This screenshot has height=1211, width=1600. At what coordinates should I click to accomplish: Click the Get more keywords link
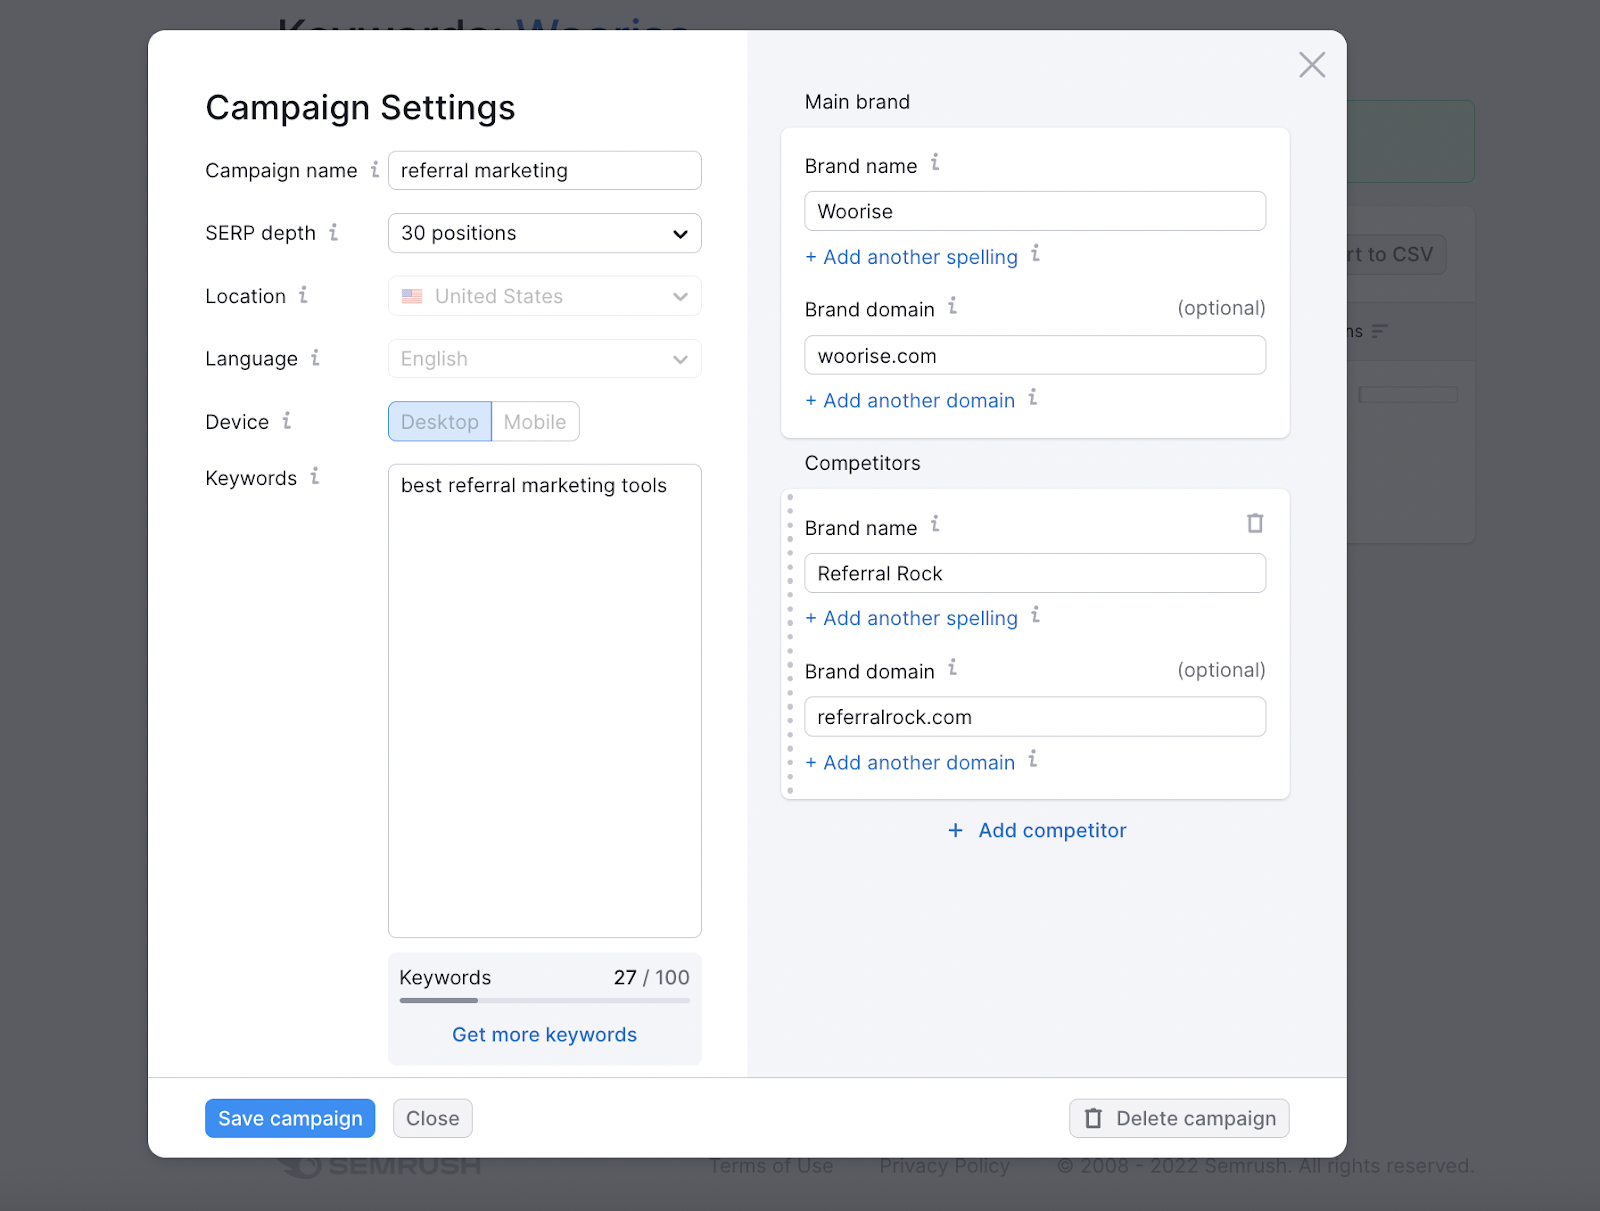tap(544, 1035)
